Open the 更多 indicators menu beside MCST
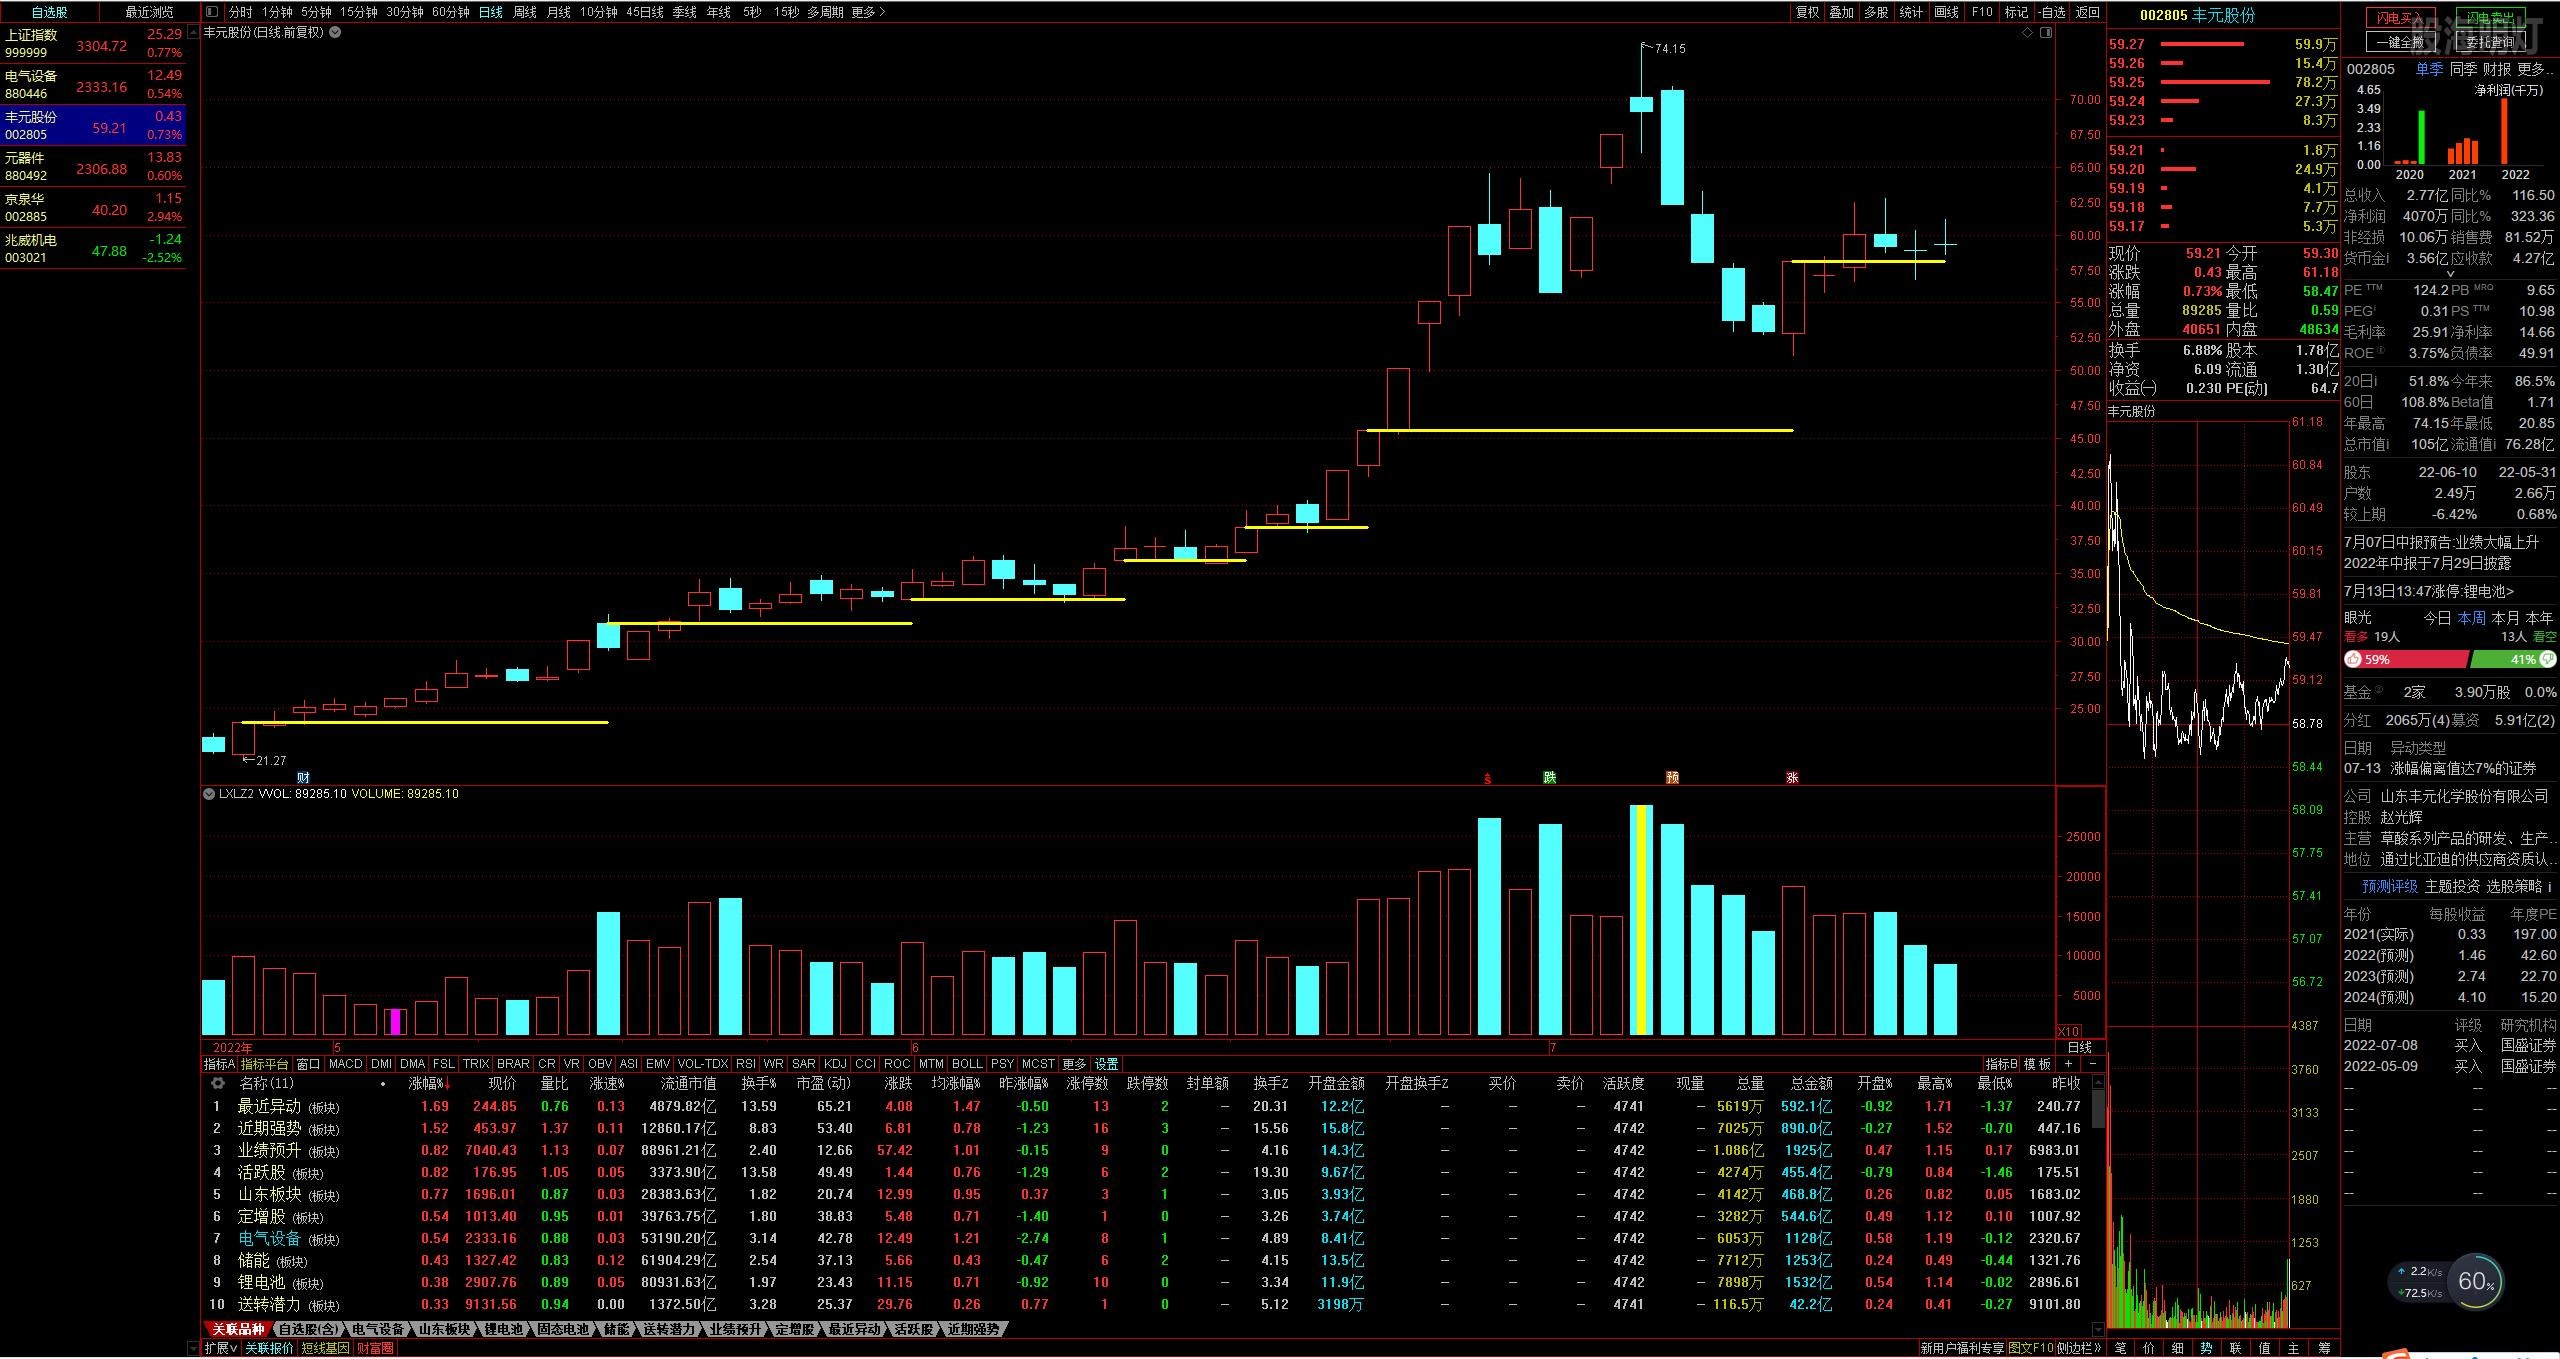The width and height of the screenshot is (2560, 1359). pyautogui.click(x=1074, y=1064)
